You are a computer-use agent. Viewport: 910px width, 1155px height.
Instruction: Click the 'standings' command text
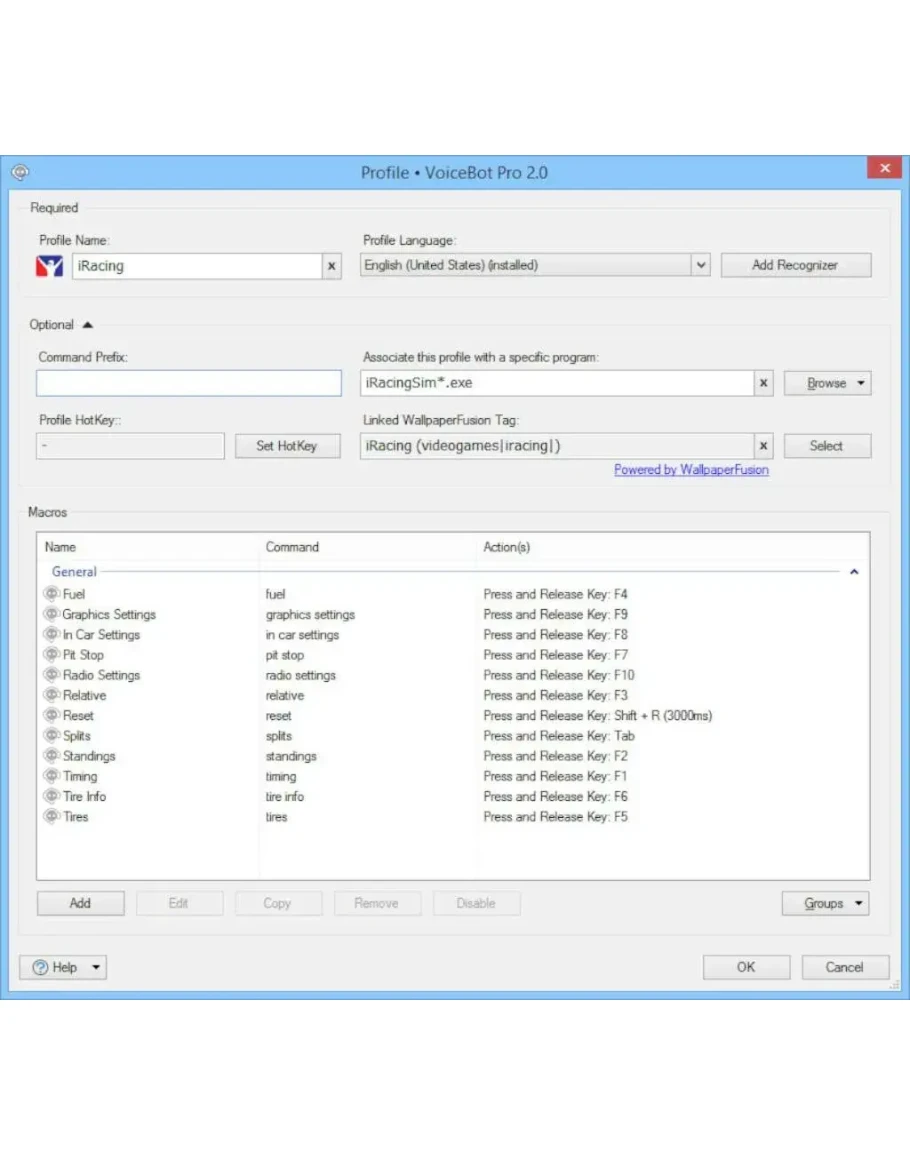291,756
